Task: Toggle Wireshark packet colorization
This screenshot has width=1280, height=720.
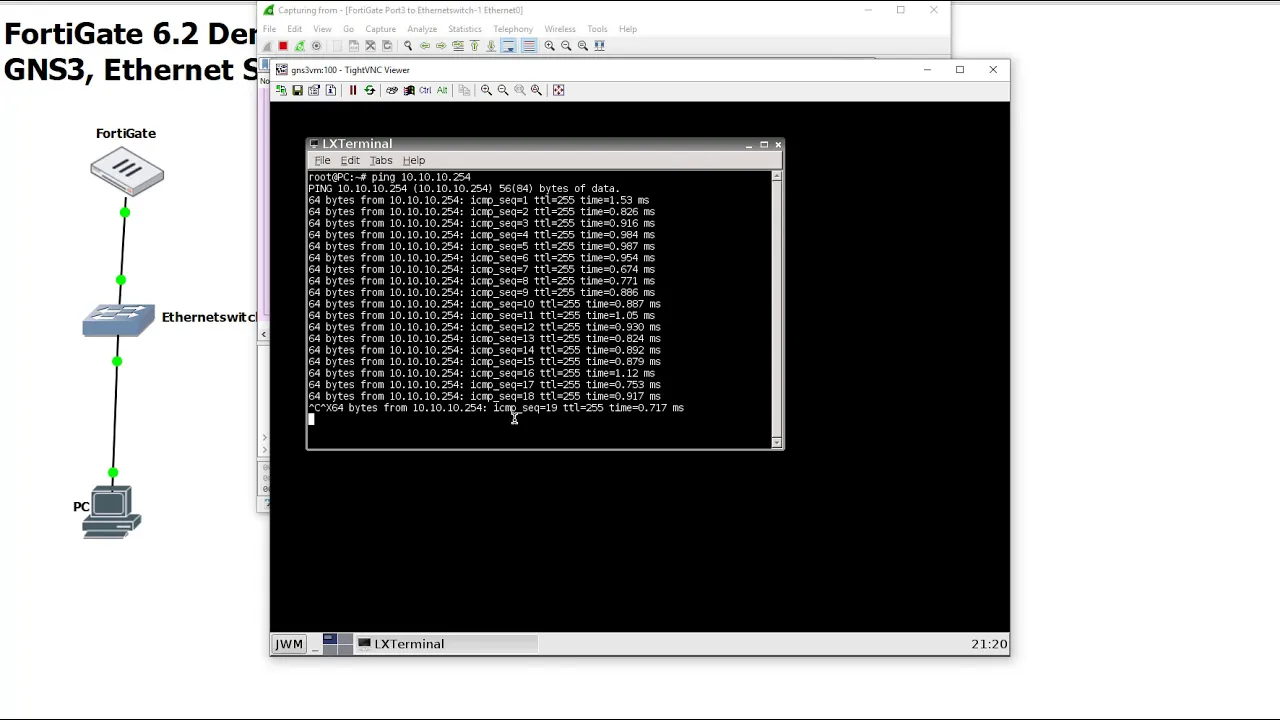Action: 529,46
